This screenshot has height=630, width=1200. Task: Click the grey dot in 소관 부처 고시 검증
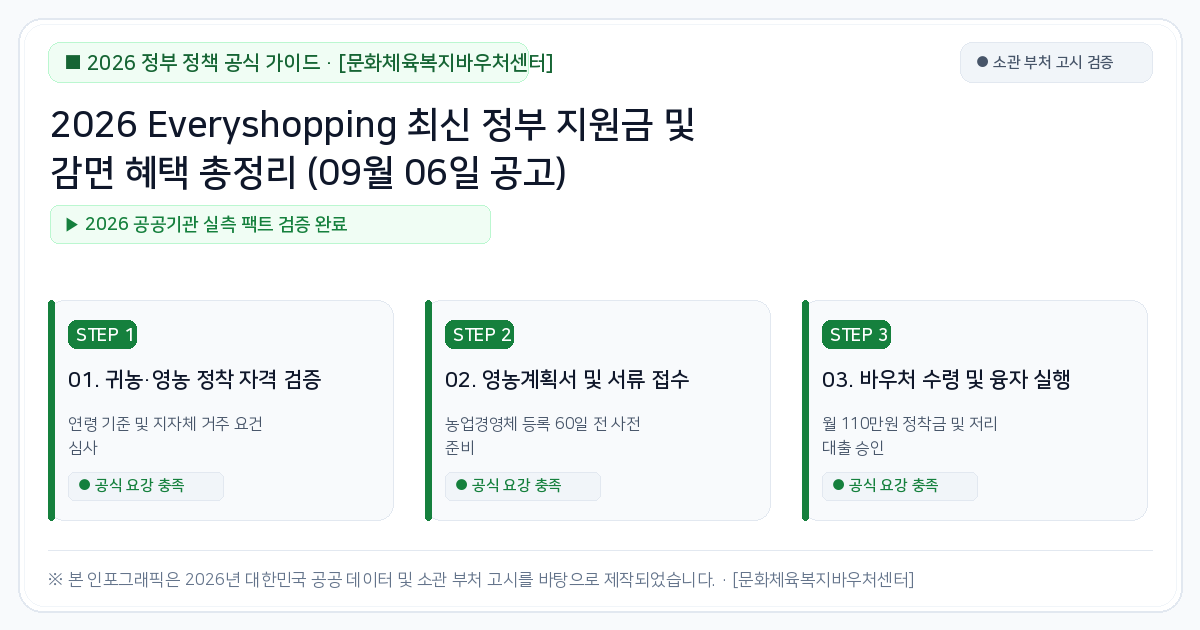pyautogui.click(x=982, y=62)
